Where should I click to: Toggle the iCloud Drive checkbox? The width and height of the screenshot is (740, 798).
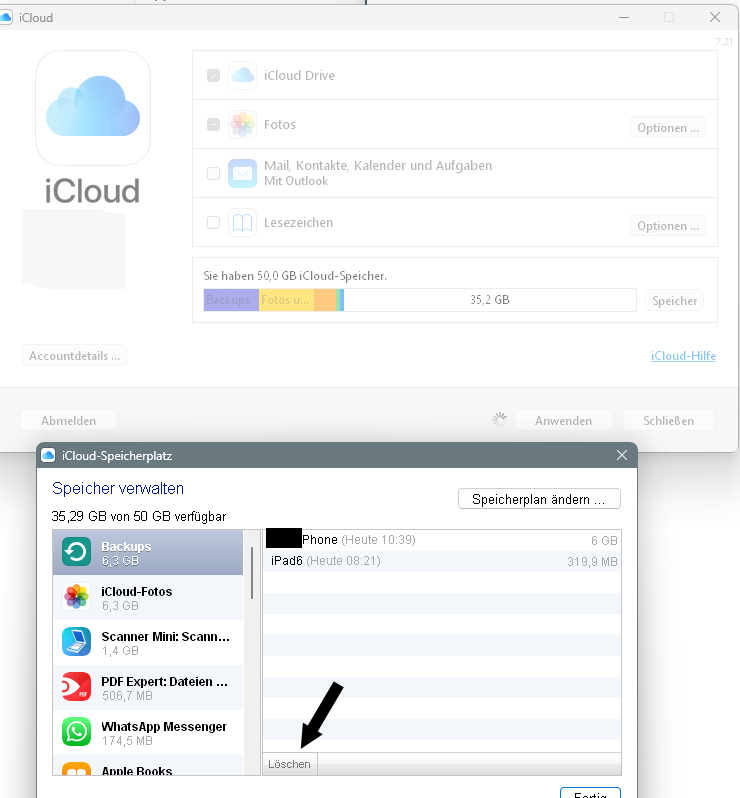pyautogui.click(x=213, y=76)
